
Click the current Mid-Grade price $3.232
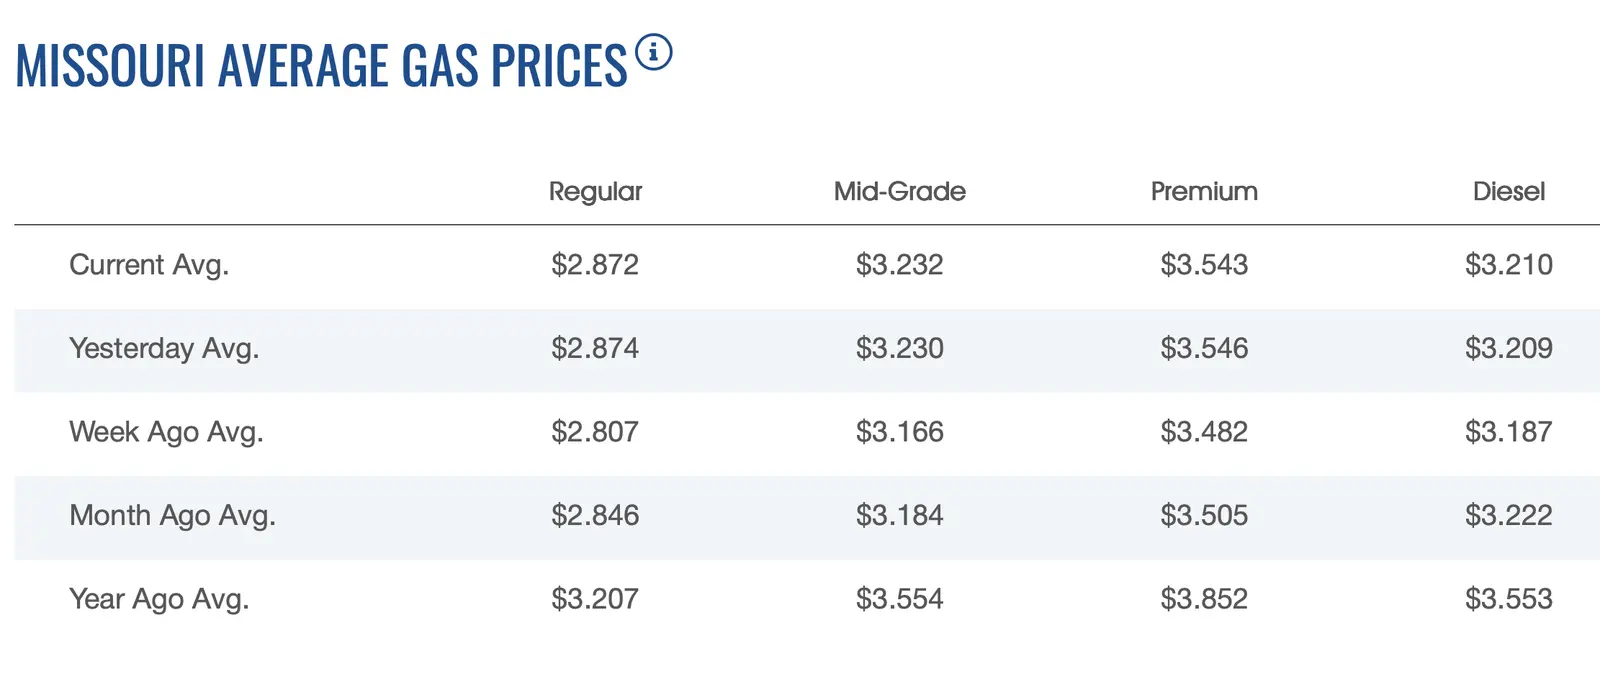pyautogui.click(x=899, y=265)
